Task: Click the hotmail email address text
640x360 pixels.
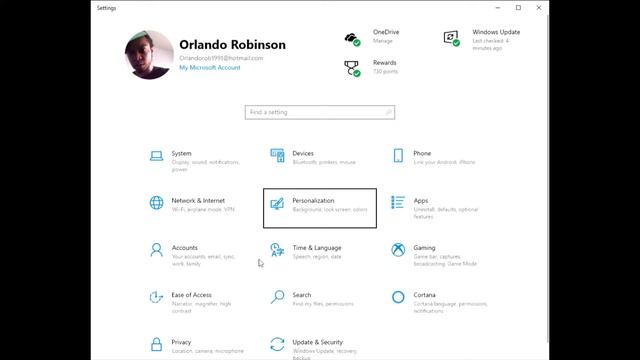Action: [221, 58]
